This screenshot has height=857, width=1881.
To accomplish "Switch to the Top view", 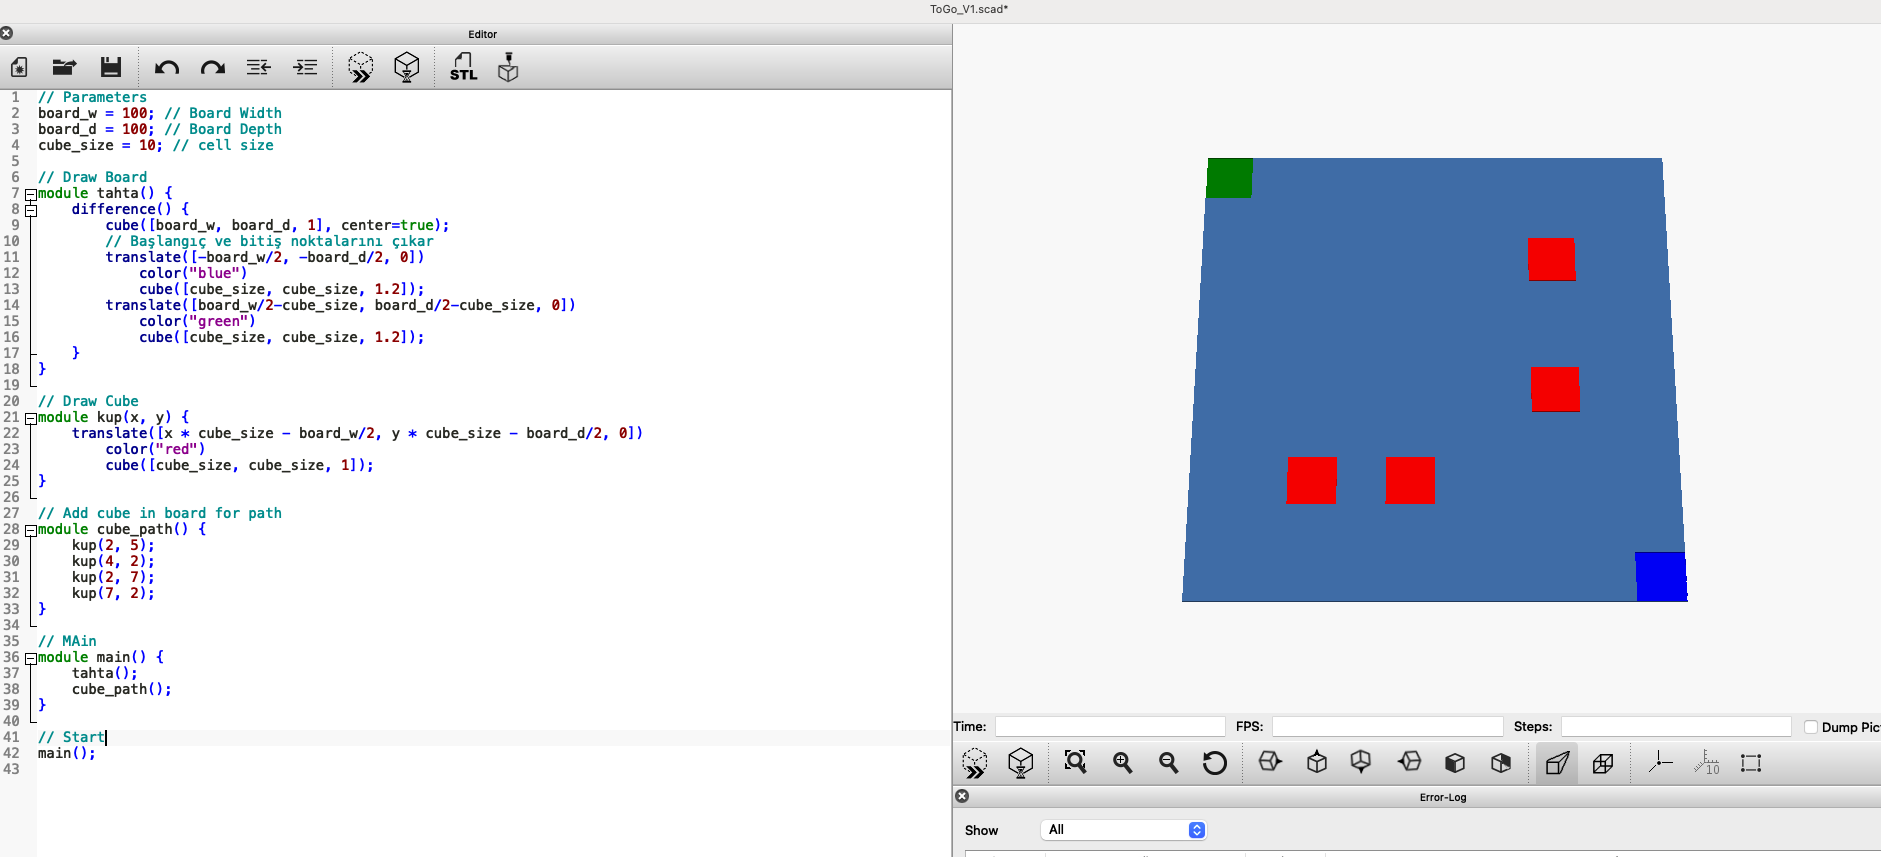I will (1317, 762).
